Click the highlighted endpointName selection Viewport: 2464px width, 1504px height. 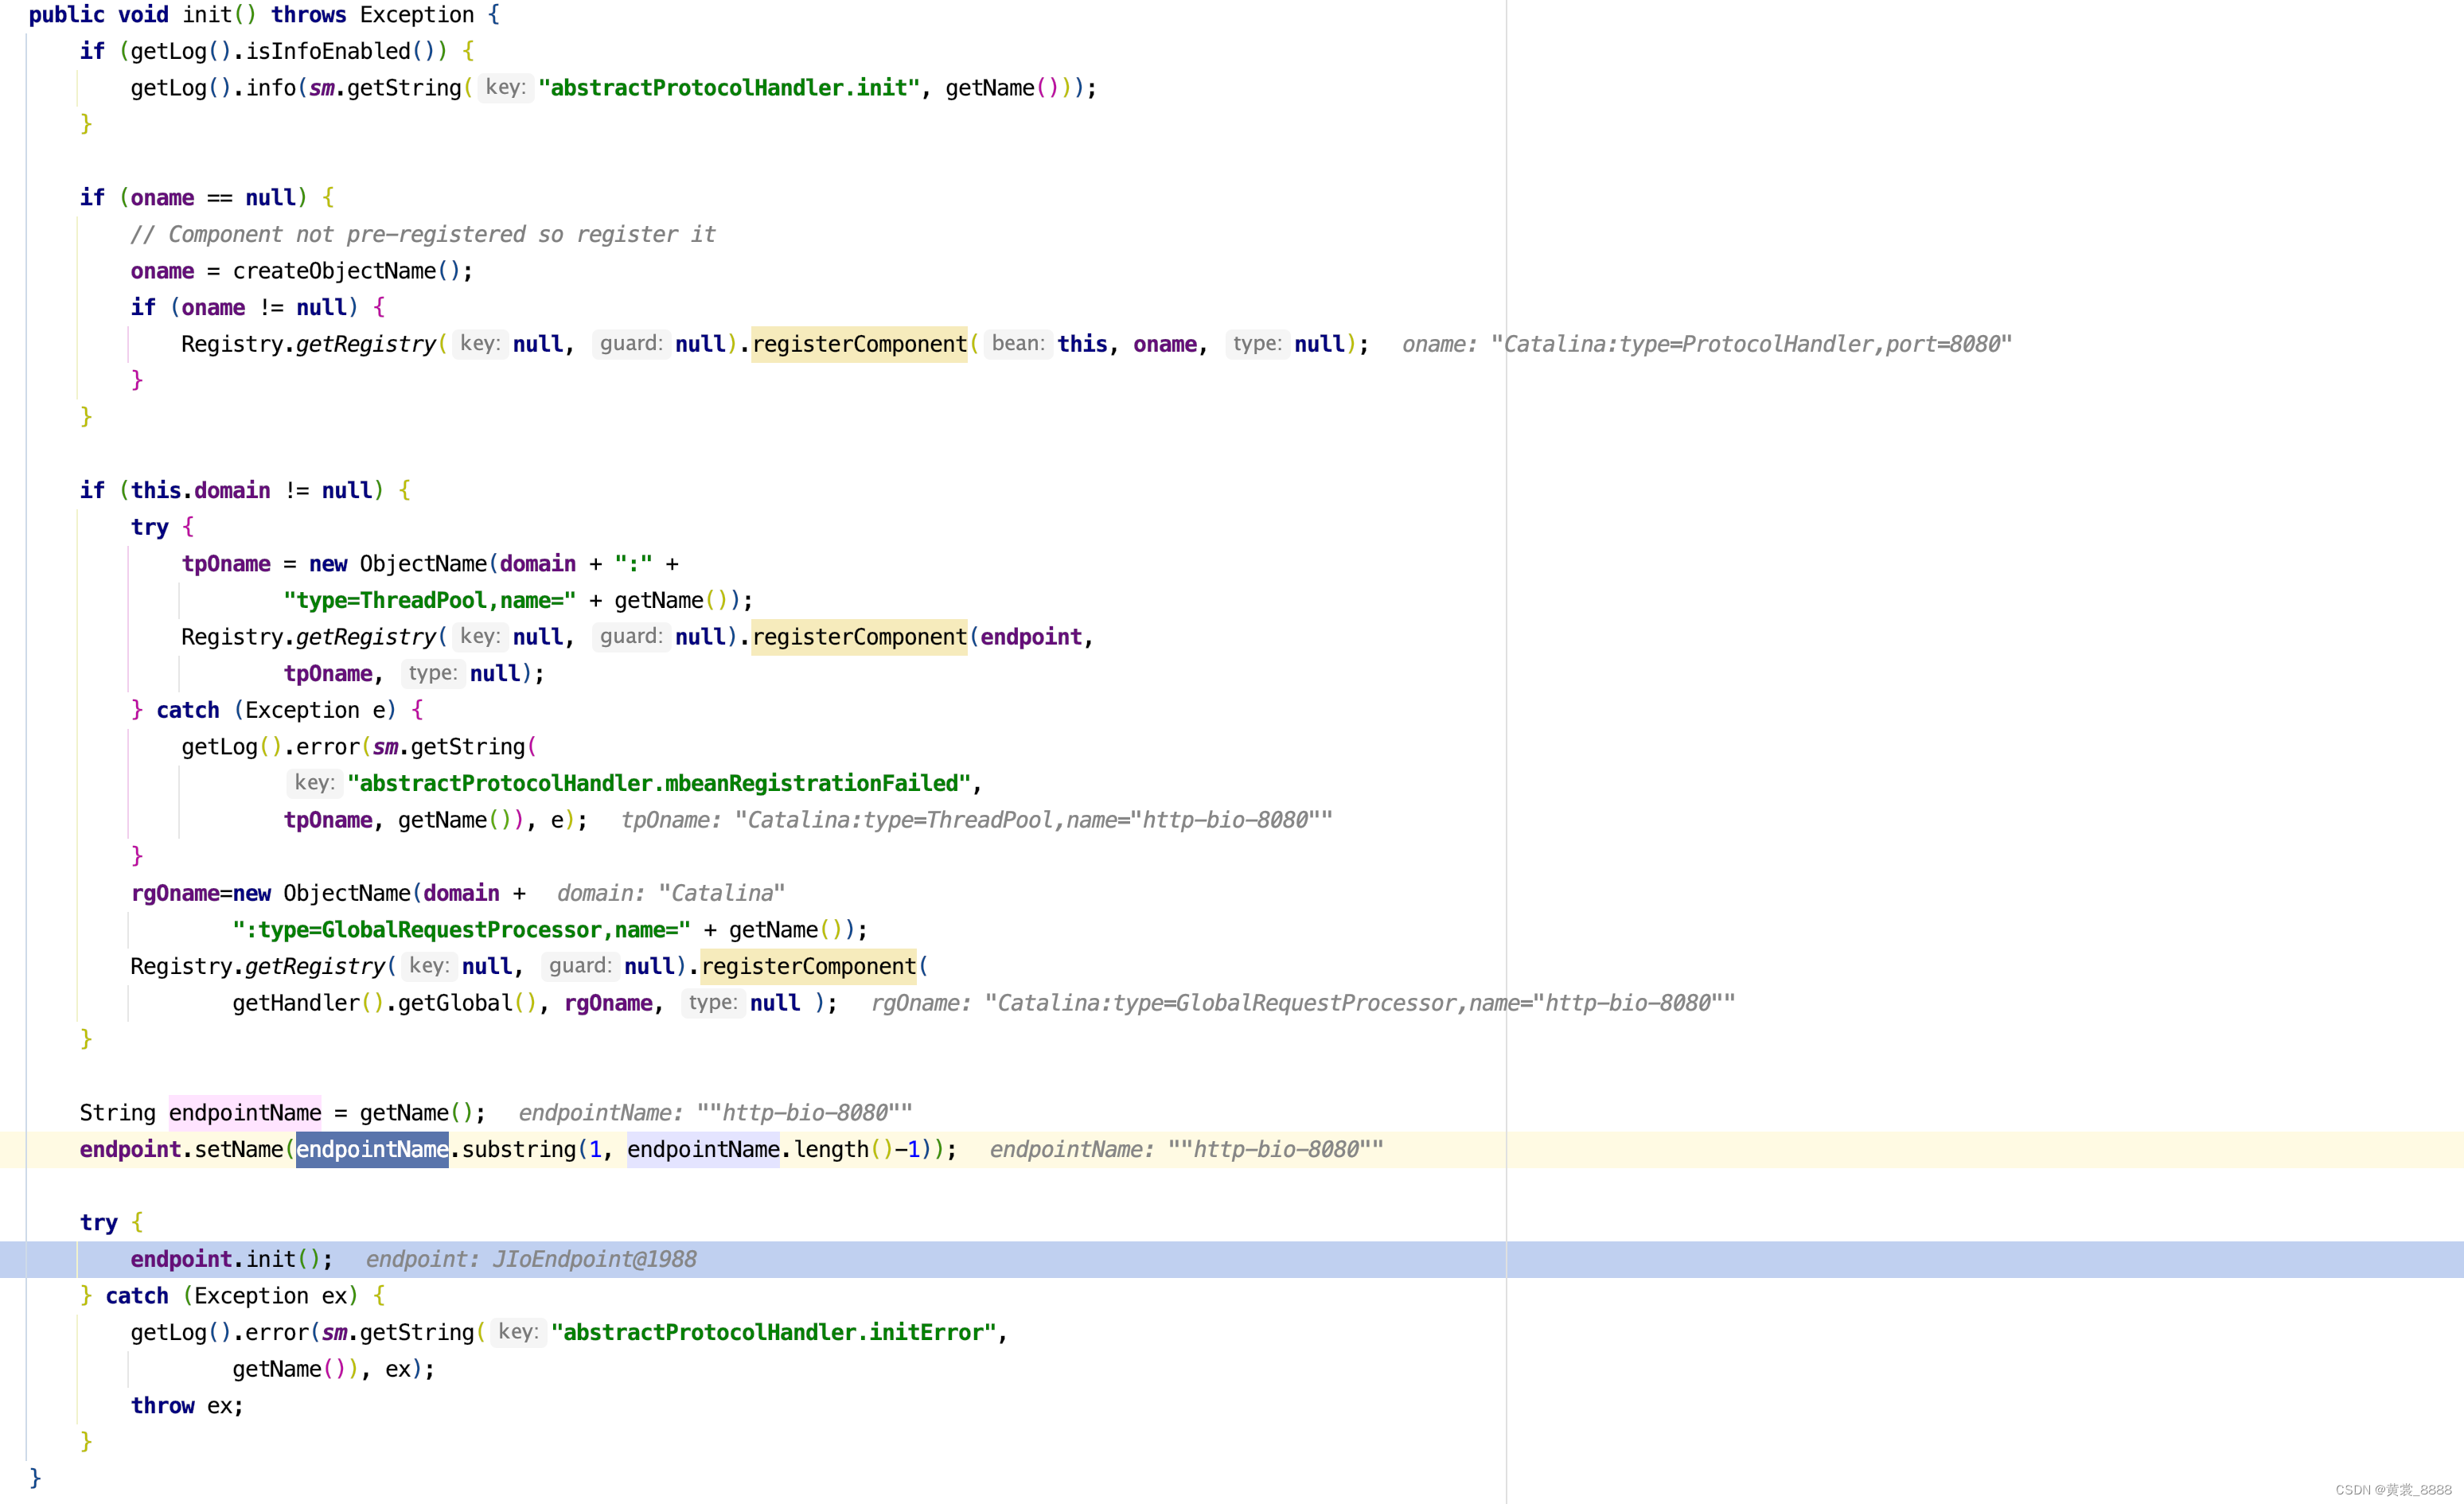coord(371,1149)
